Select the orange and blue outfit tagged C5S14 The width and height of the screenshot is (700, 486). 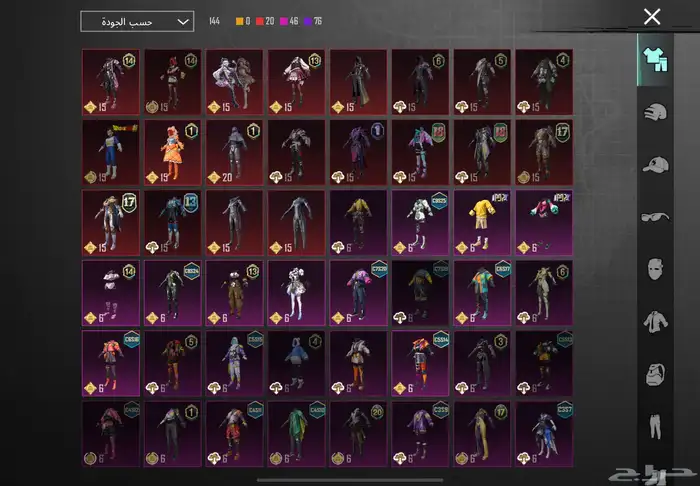[x=420, y=363]
